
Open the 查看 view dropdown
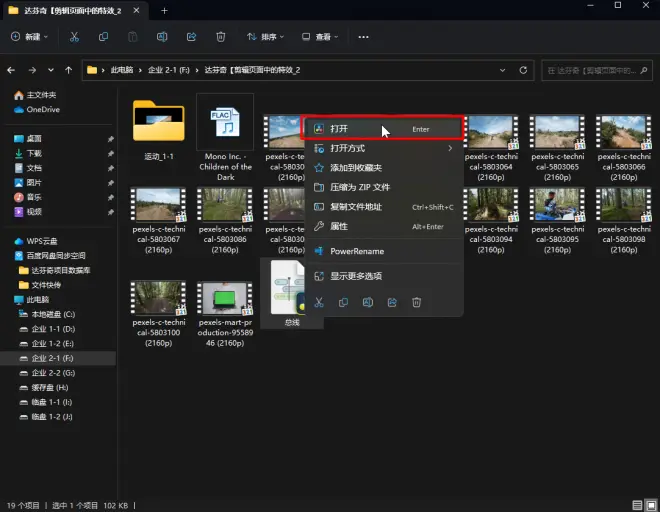(x=320, y=37)
